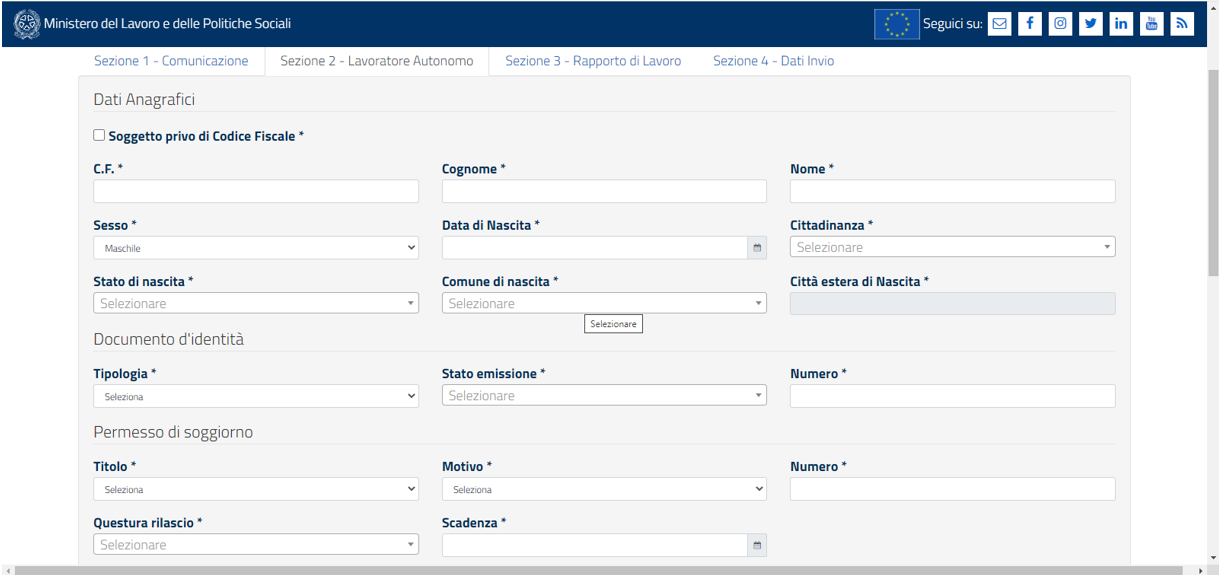Open Sezione 4 - Dati Invio tab
This screenshot has height=575, width=1219.
tap(773, 61)
